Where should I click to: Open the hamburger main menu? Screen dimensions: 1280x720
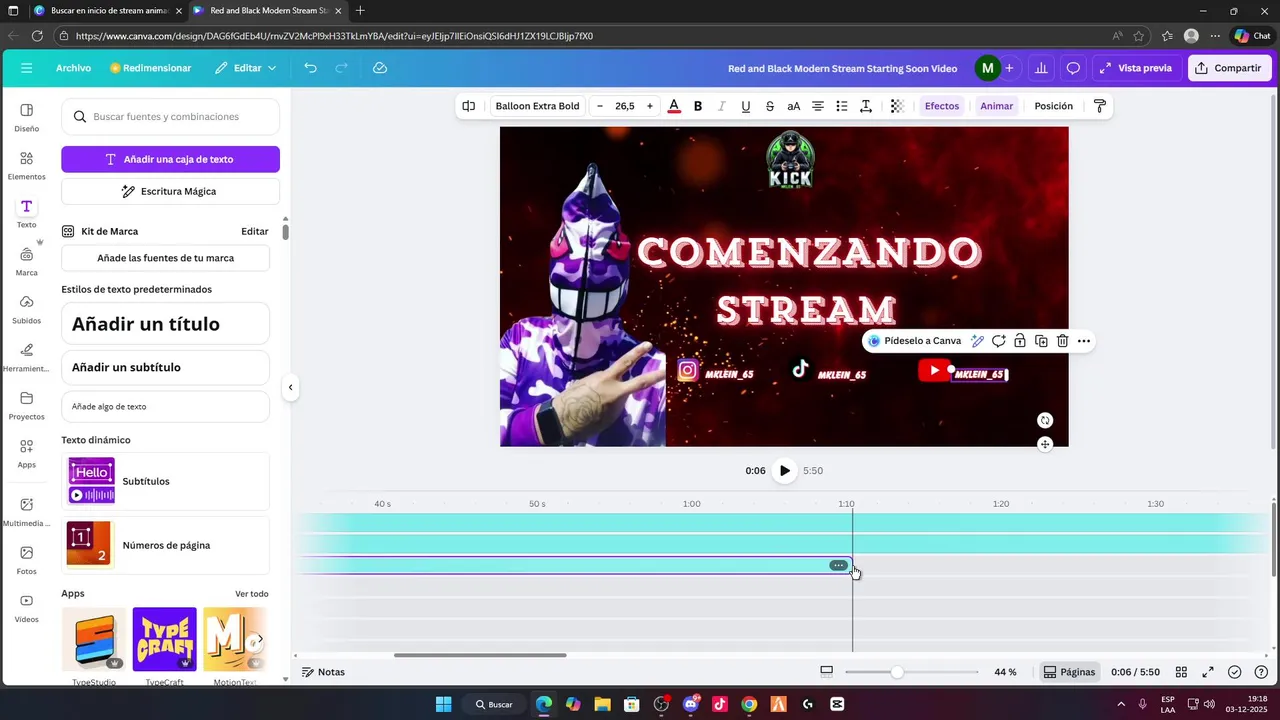coord(27,68)
